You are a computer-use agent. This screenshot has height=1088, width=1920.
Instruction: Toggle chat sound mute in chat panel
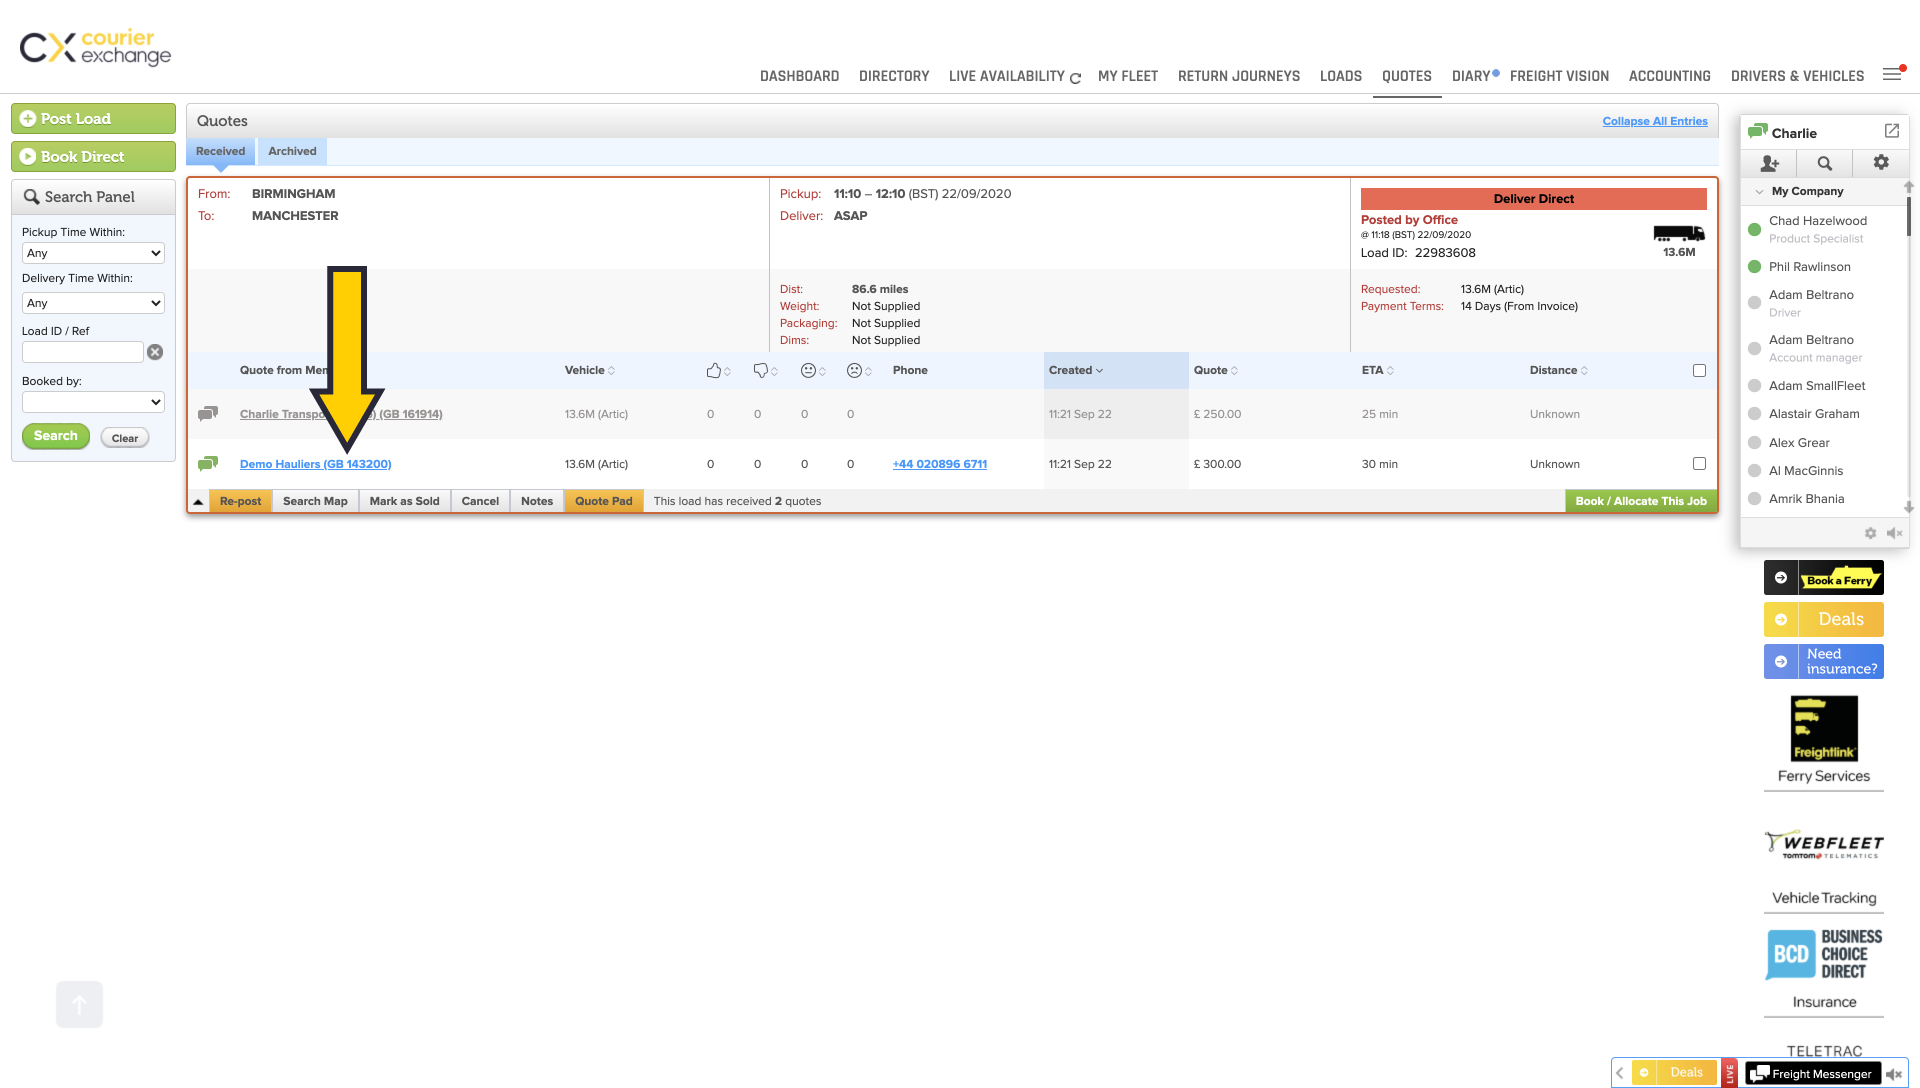tap(1894, 534)
